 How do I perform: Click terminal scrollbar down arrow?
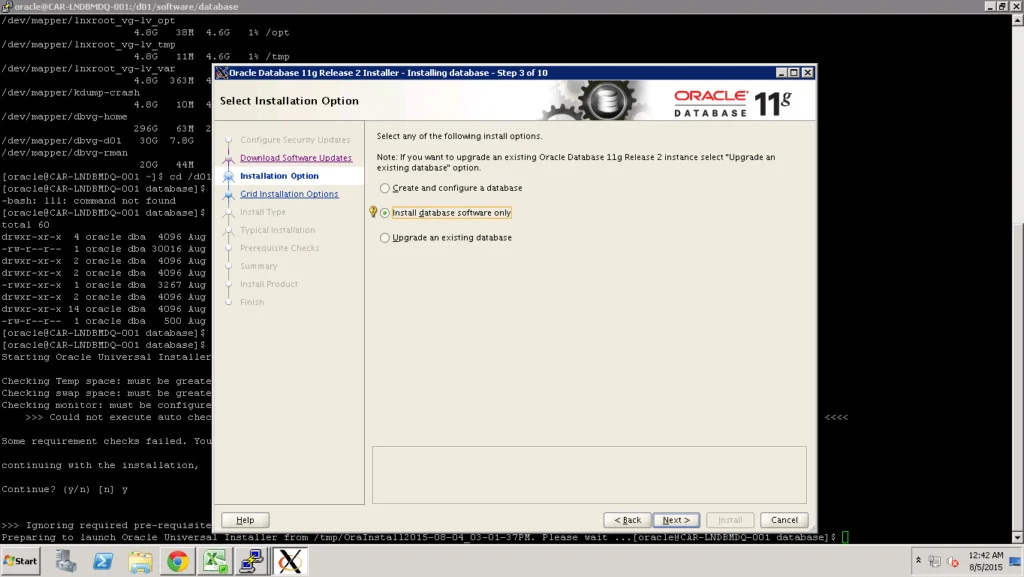pyautogui.click(x=1017, y=538)
